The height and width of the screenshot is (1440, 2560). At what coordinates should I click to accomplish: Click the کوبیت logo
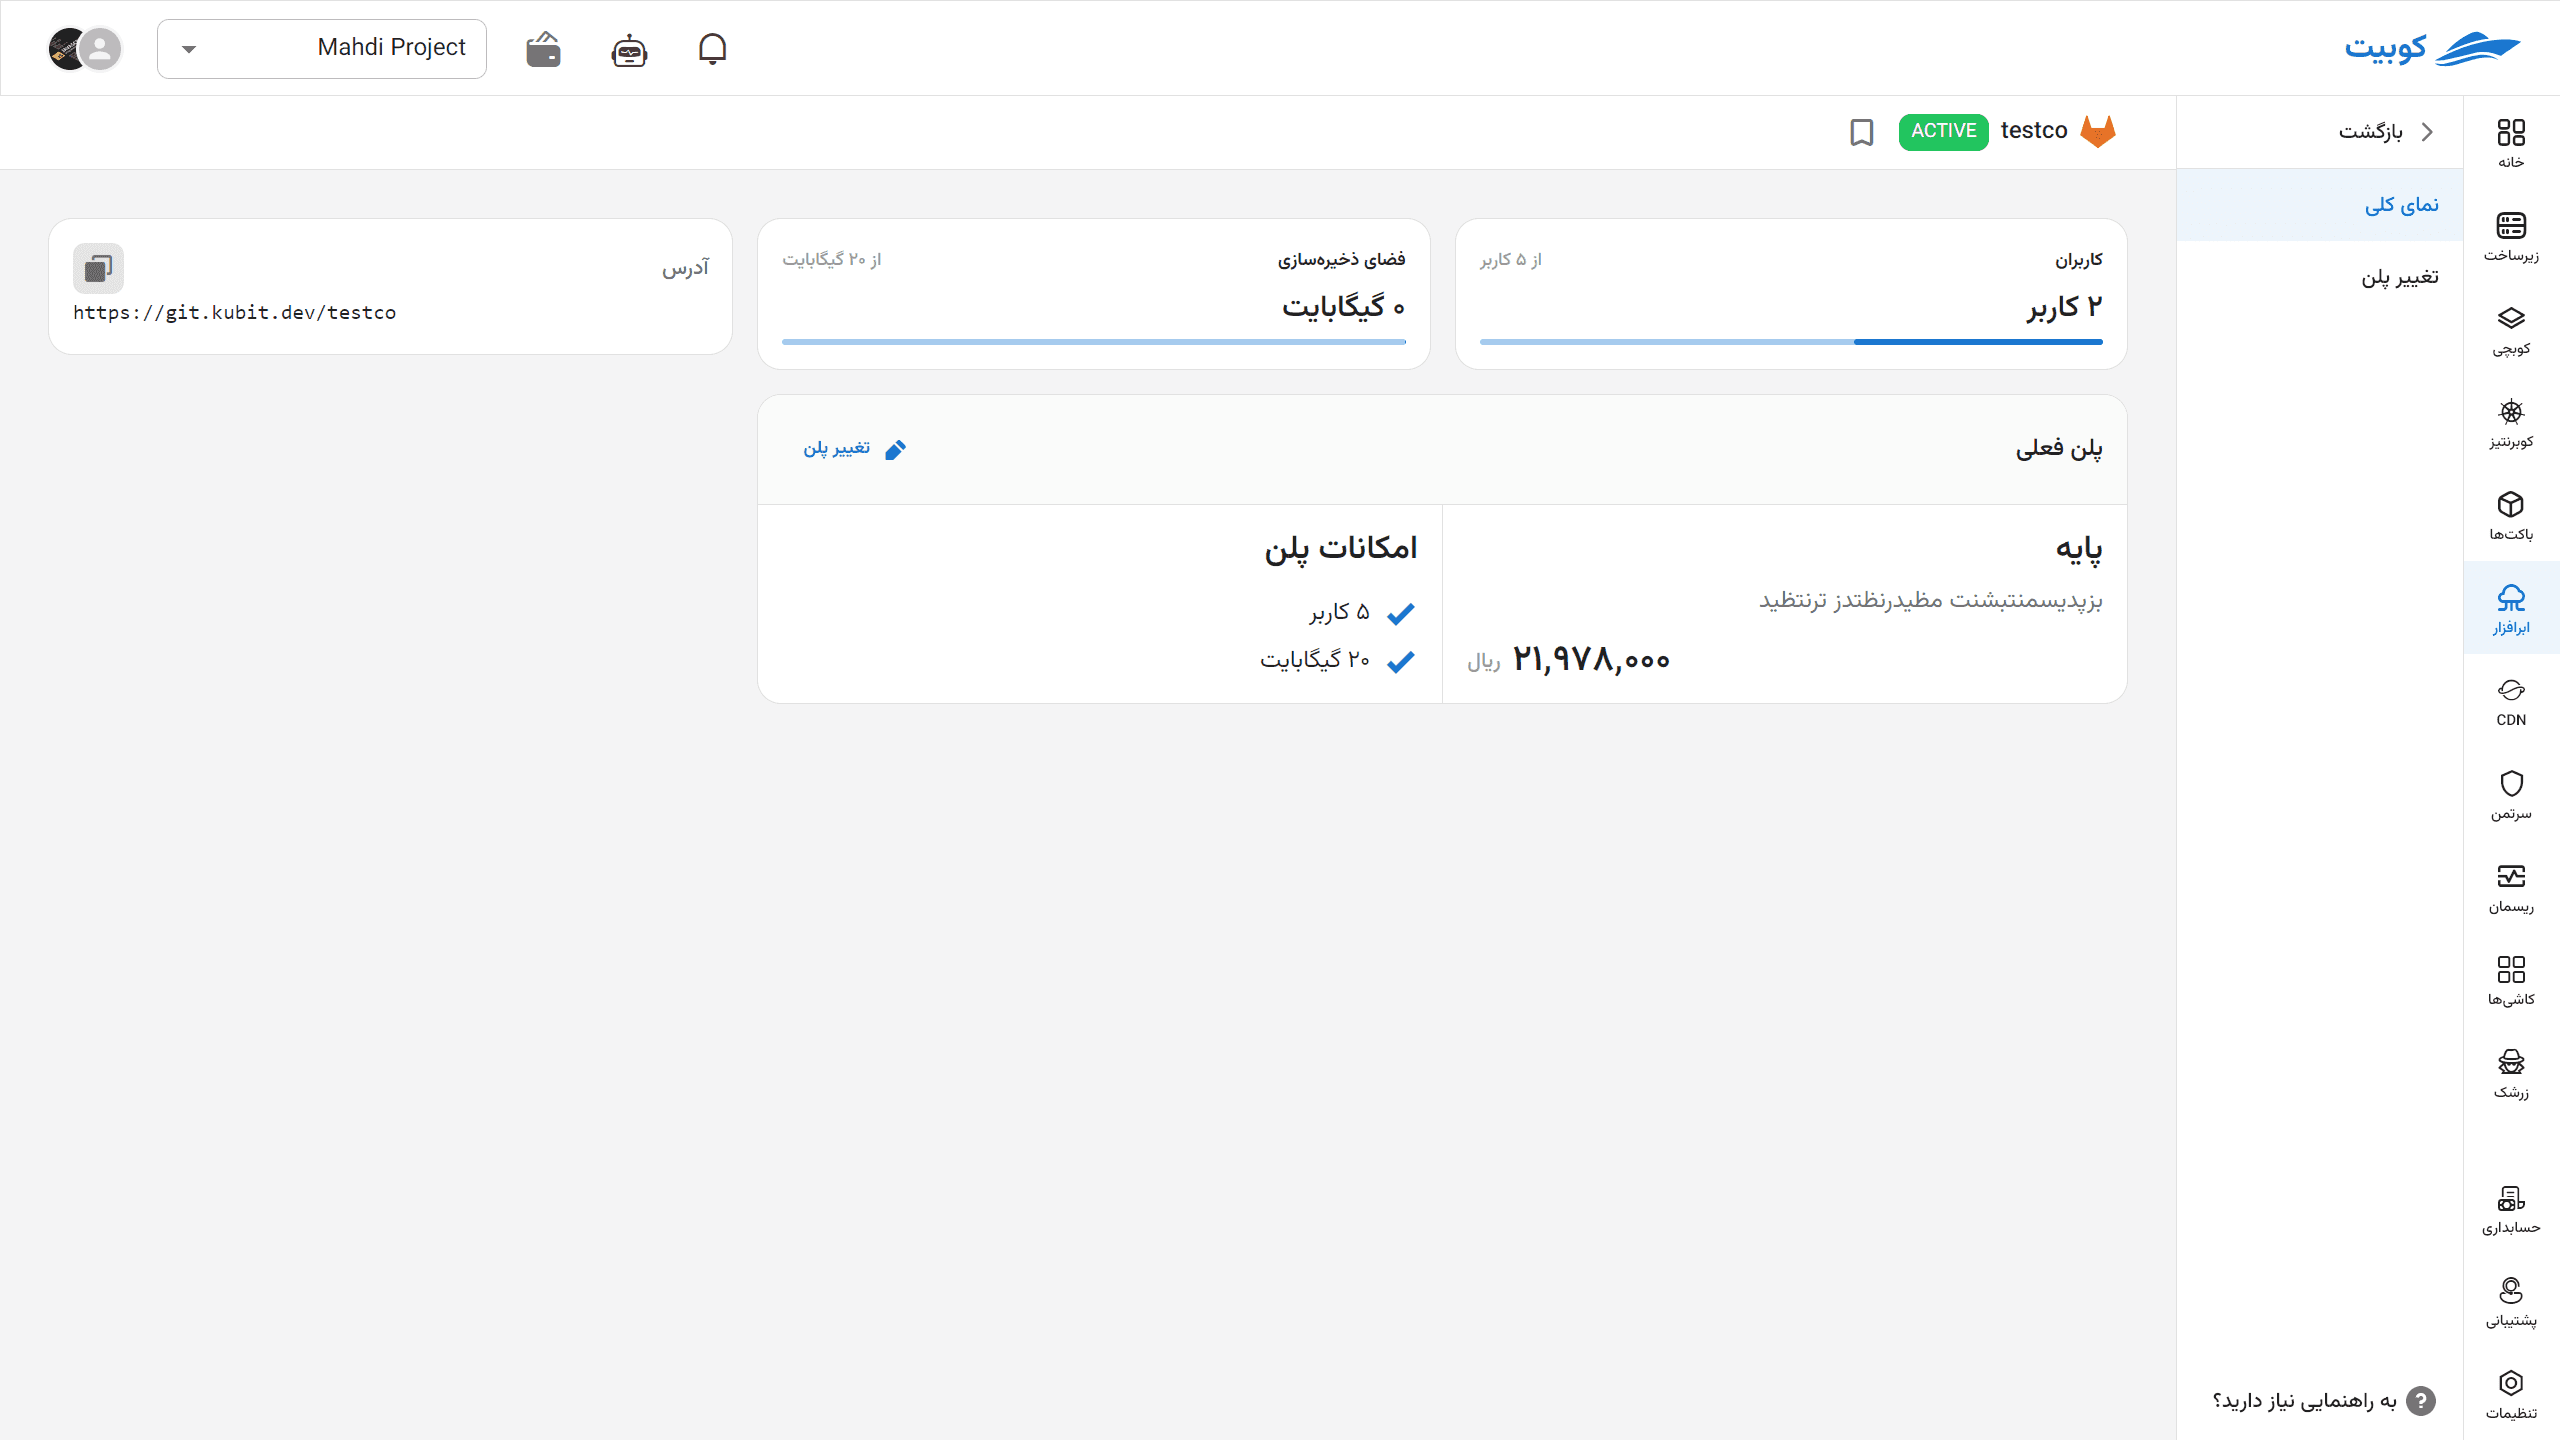pos(2432,48)
